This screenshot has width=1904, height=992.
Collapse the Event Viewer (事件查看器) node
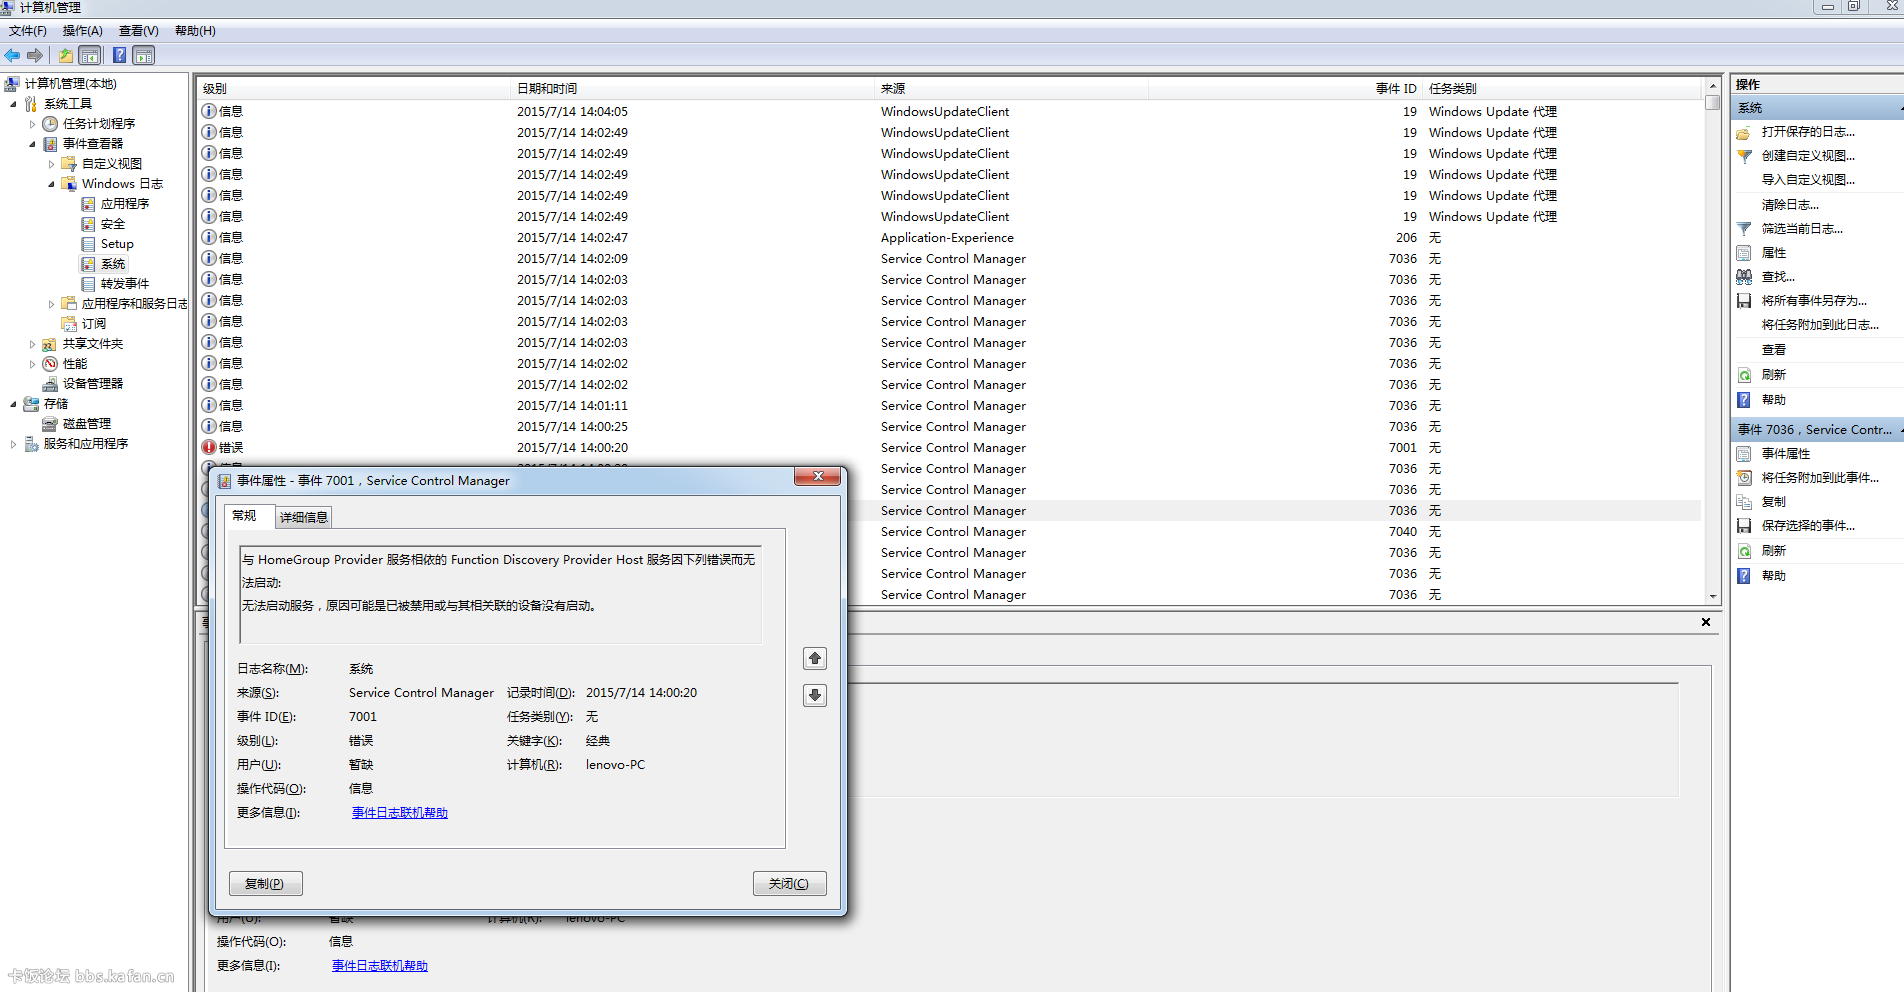pyautogui.click(x=32, y=144)
